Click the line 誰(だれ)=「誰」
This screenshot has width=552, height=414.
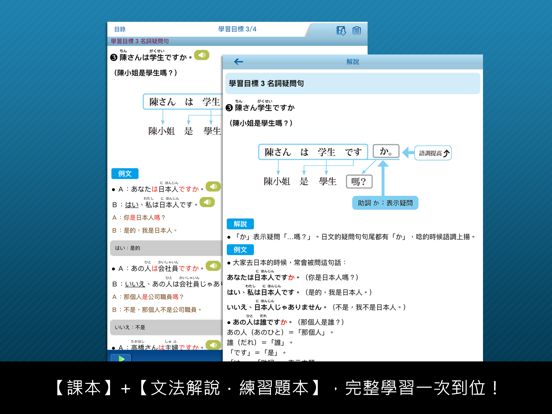260,342
